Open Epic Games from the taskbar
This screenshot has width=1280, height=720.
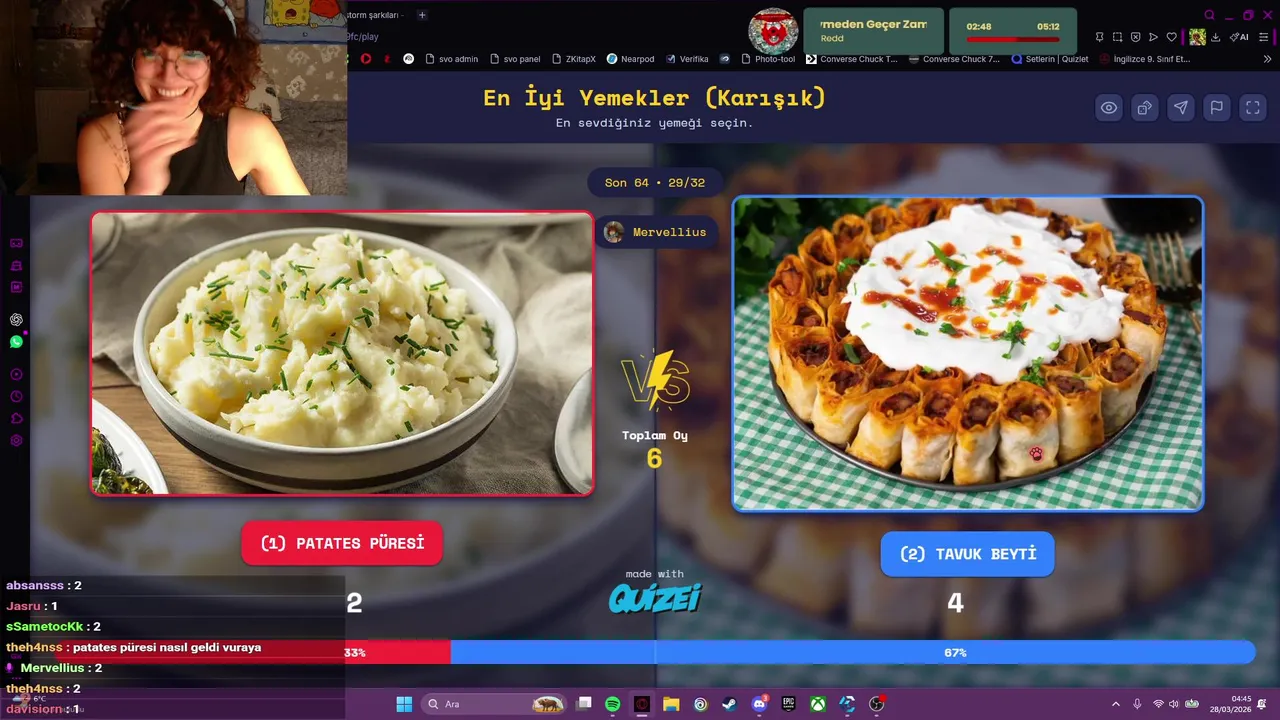(x=788, y=704)
